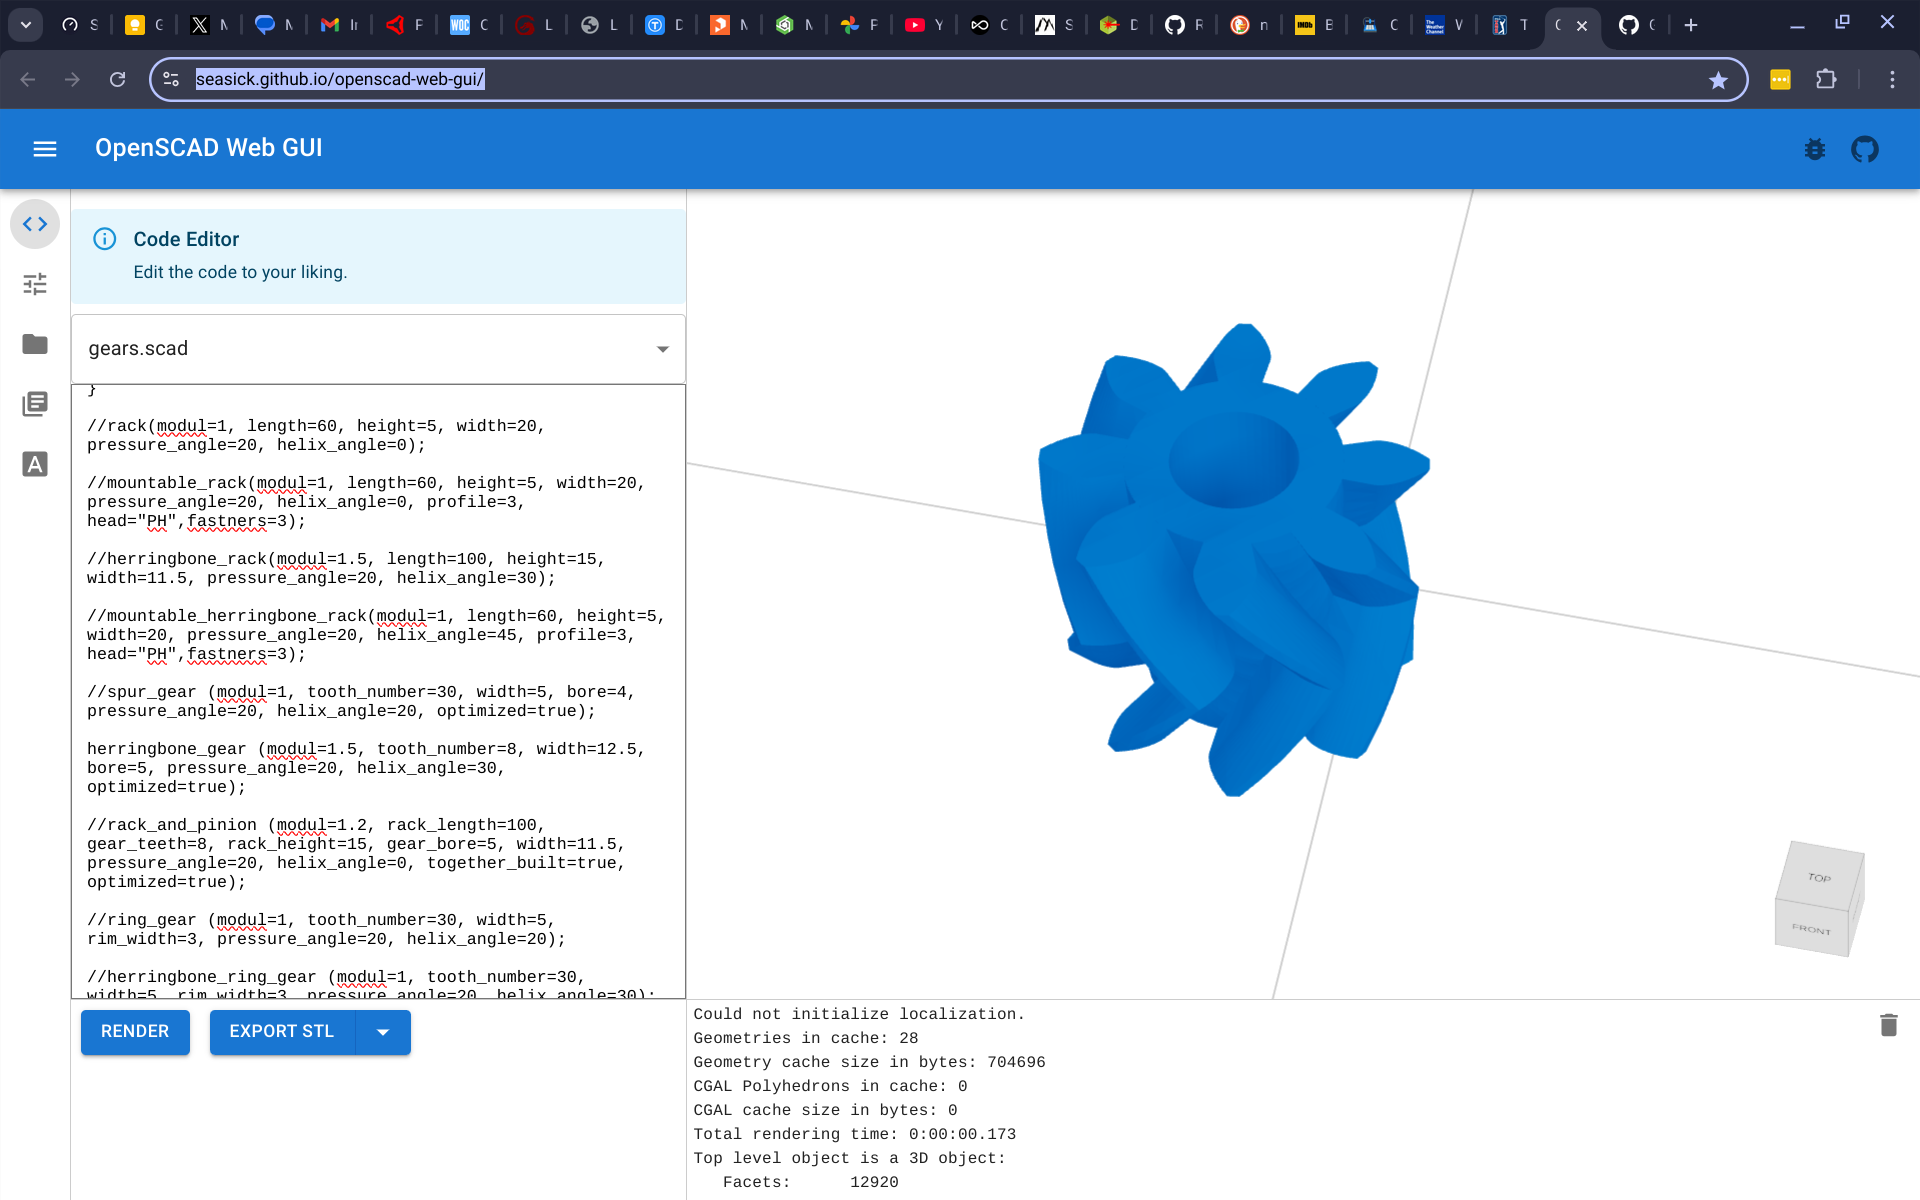
Task: Bookmark the page with star icon
Action: 1718,80
